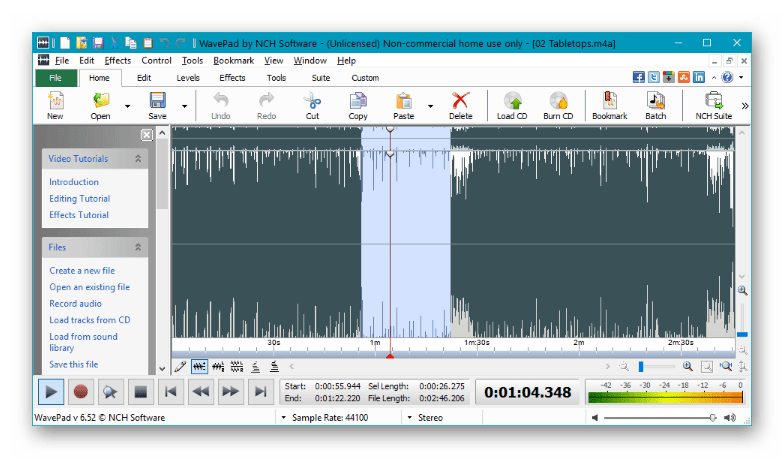Zoom in horizontally with the magnifier plus icon
This screenshot has height=463, width=784.
point(688,366)
